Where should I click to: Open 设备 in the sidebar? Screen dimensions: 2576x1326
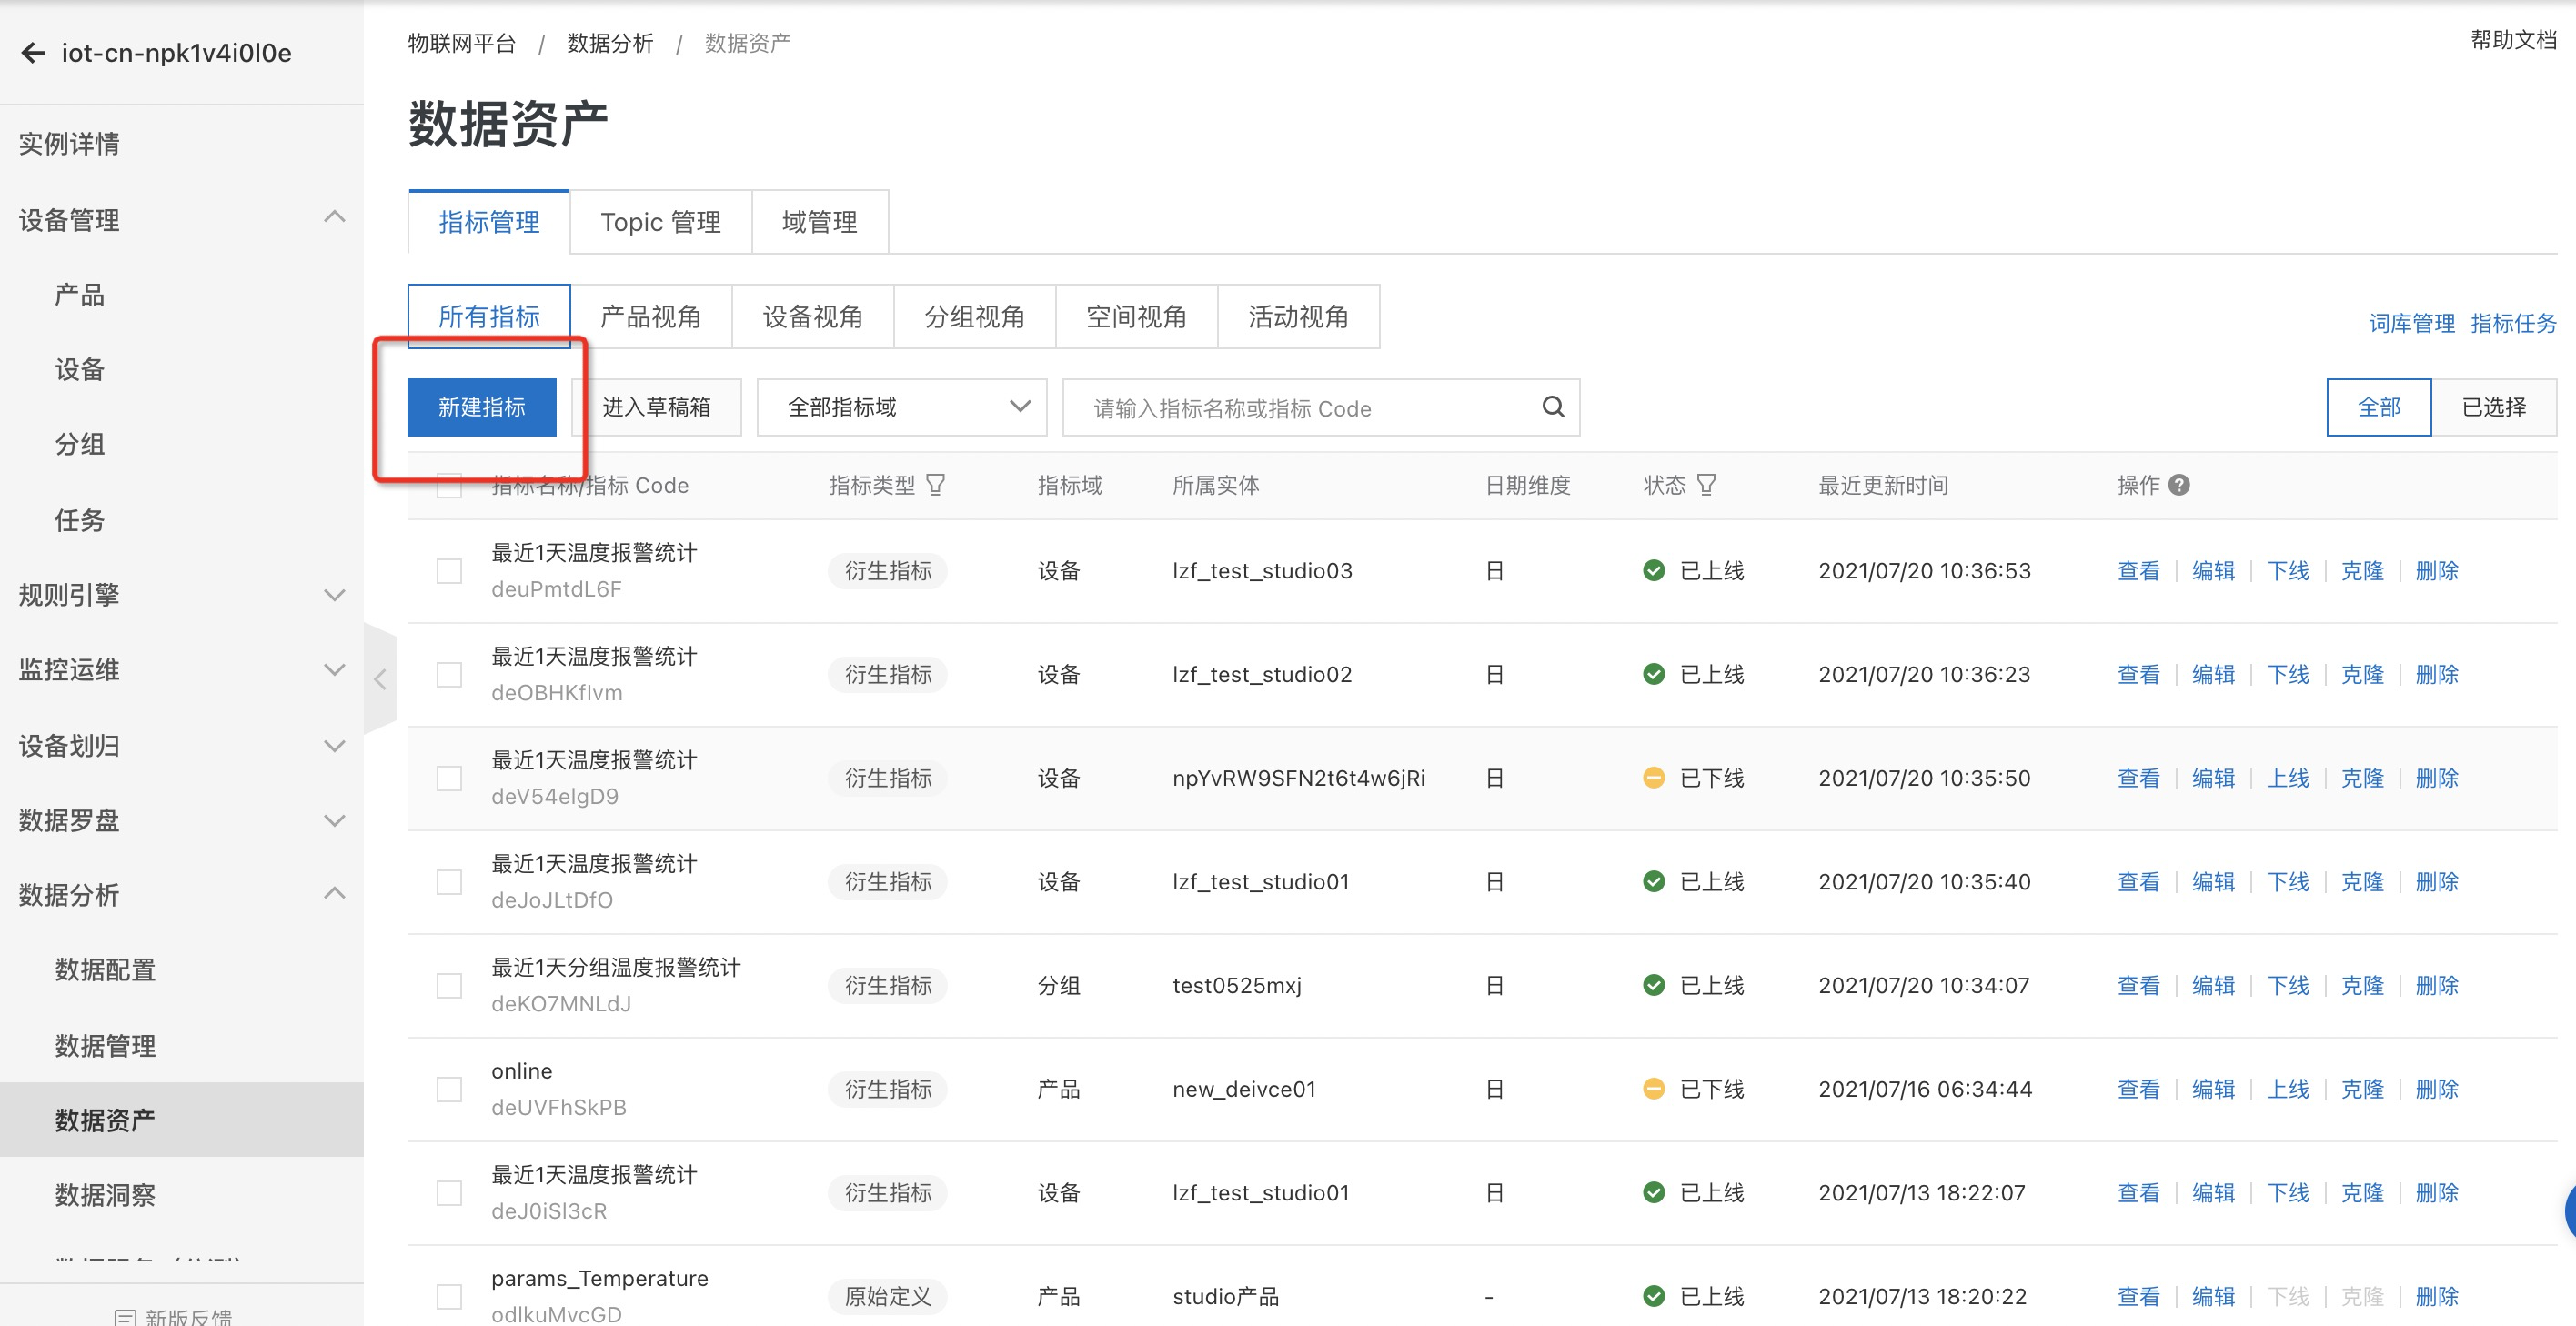pyautogui.click(x=80, y=370)
